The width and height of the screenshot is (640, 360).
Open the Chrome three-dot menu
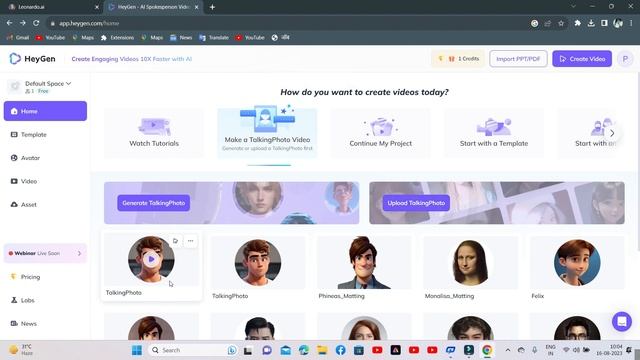click(x=631, y=23)
